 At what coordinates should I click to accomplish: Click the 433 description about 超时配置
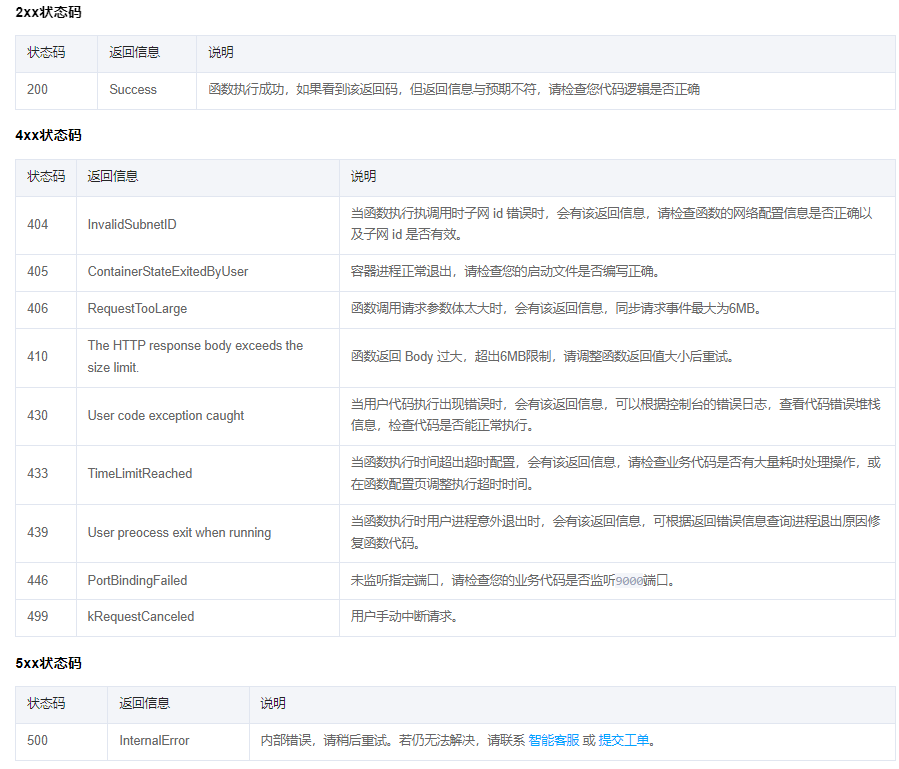click(615, 473)
